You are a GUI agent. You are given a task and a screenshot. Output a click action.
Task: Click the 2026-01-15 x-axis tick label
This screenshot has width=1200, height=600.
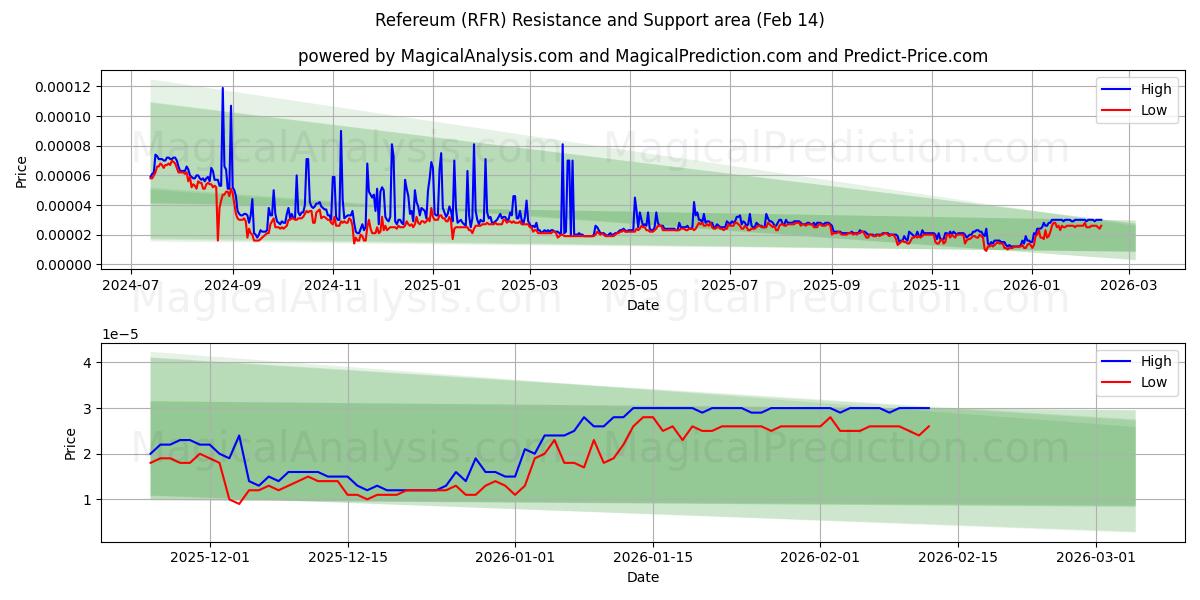(654, 557)
